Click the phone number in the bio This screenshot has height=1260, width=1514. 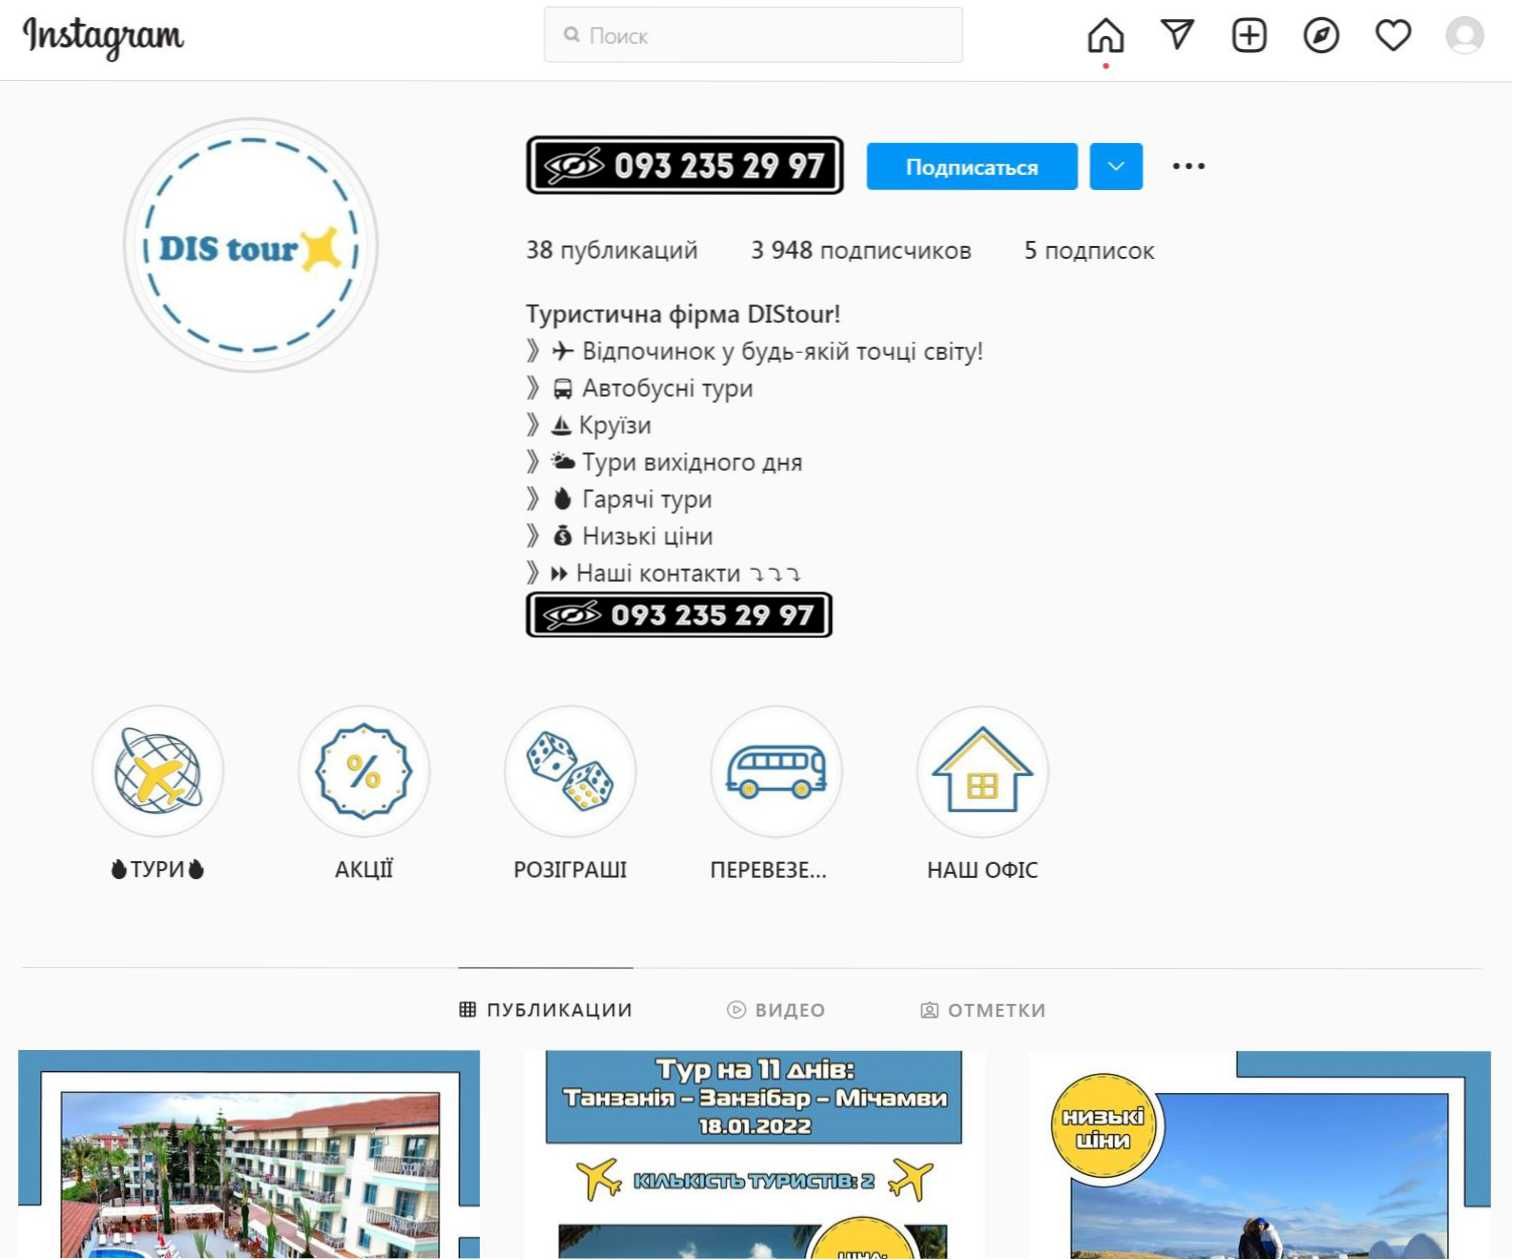pyautogui.click(x=679, y=615)
